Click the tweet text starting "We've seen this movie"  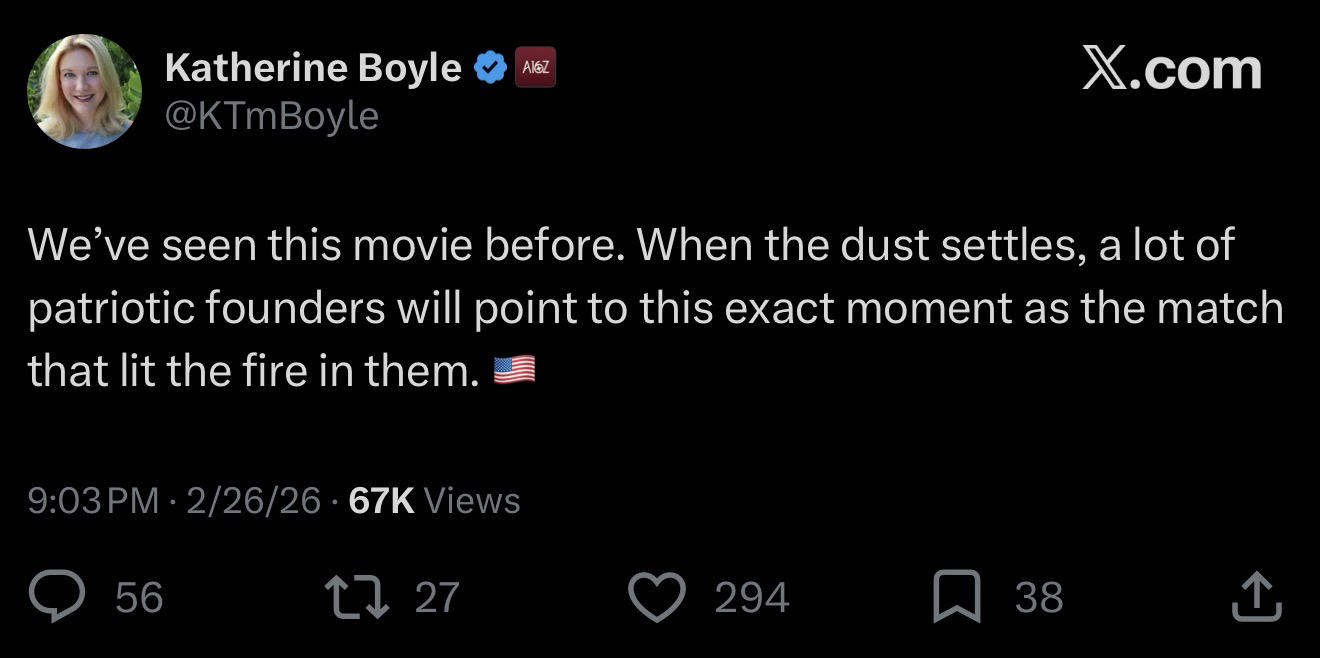630,308
